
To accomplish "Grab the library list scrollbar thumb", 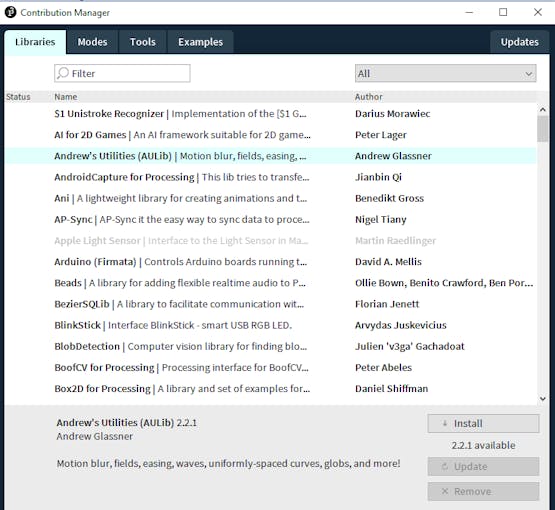I will click(x=542, y=129).
